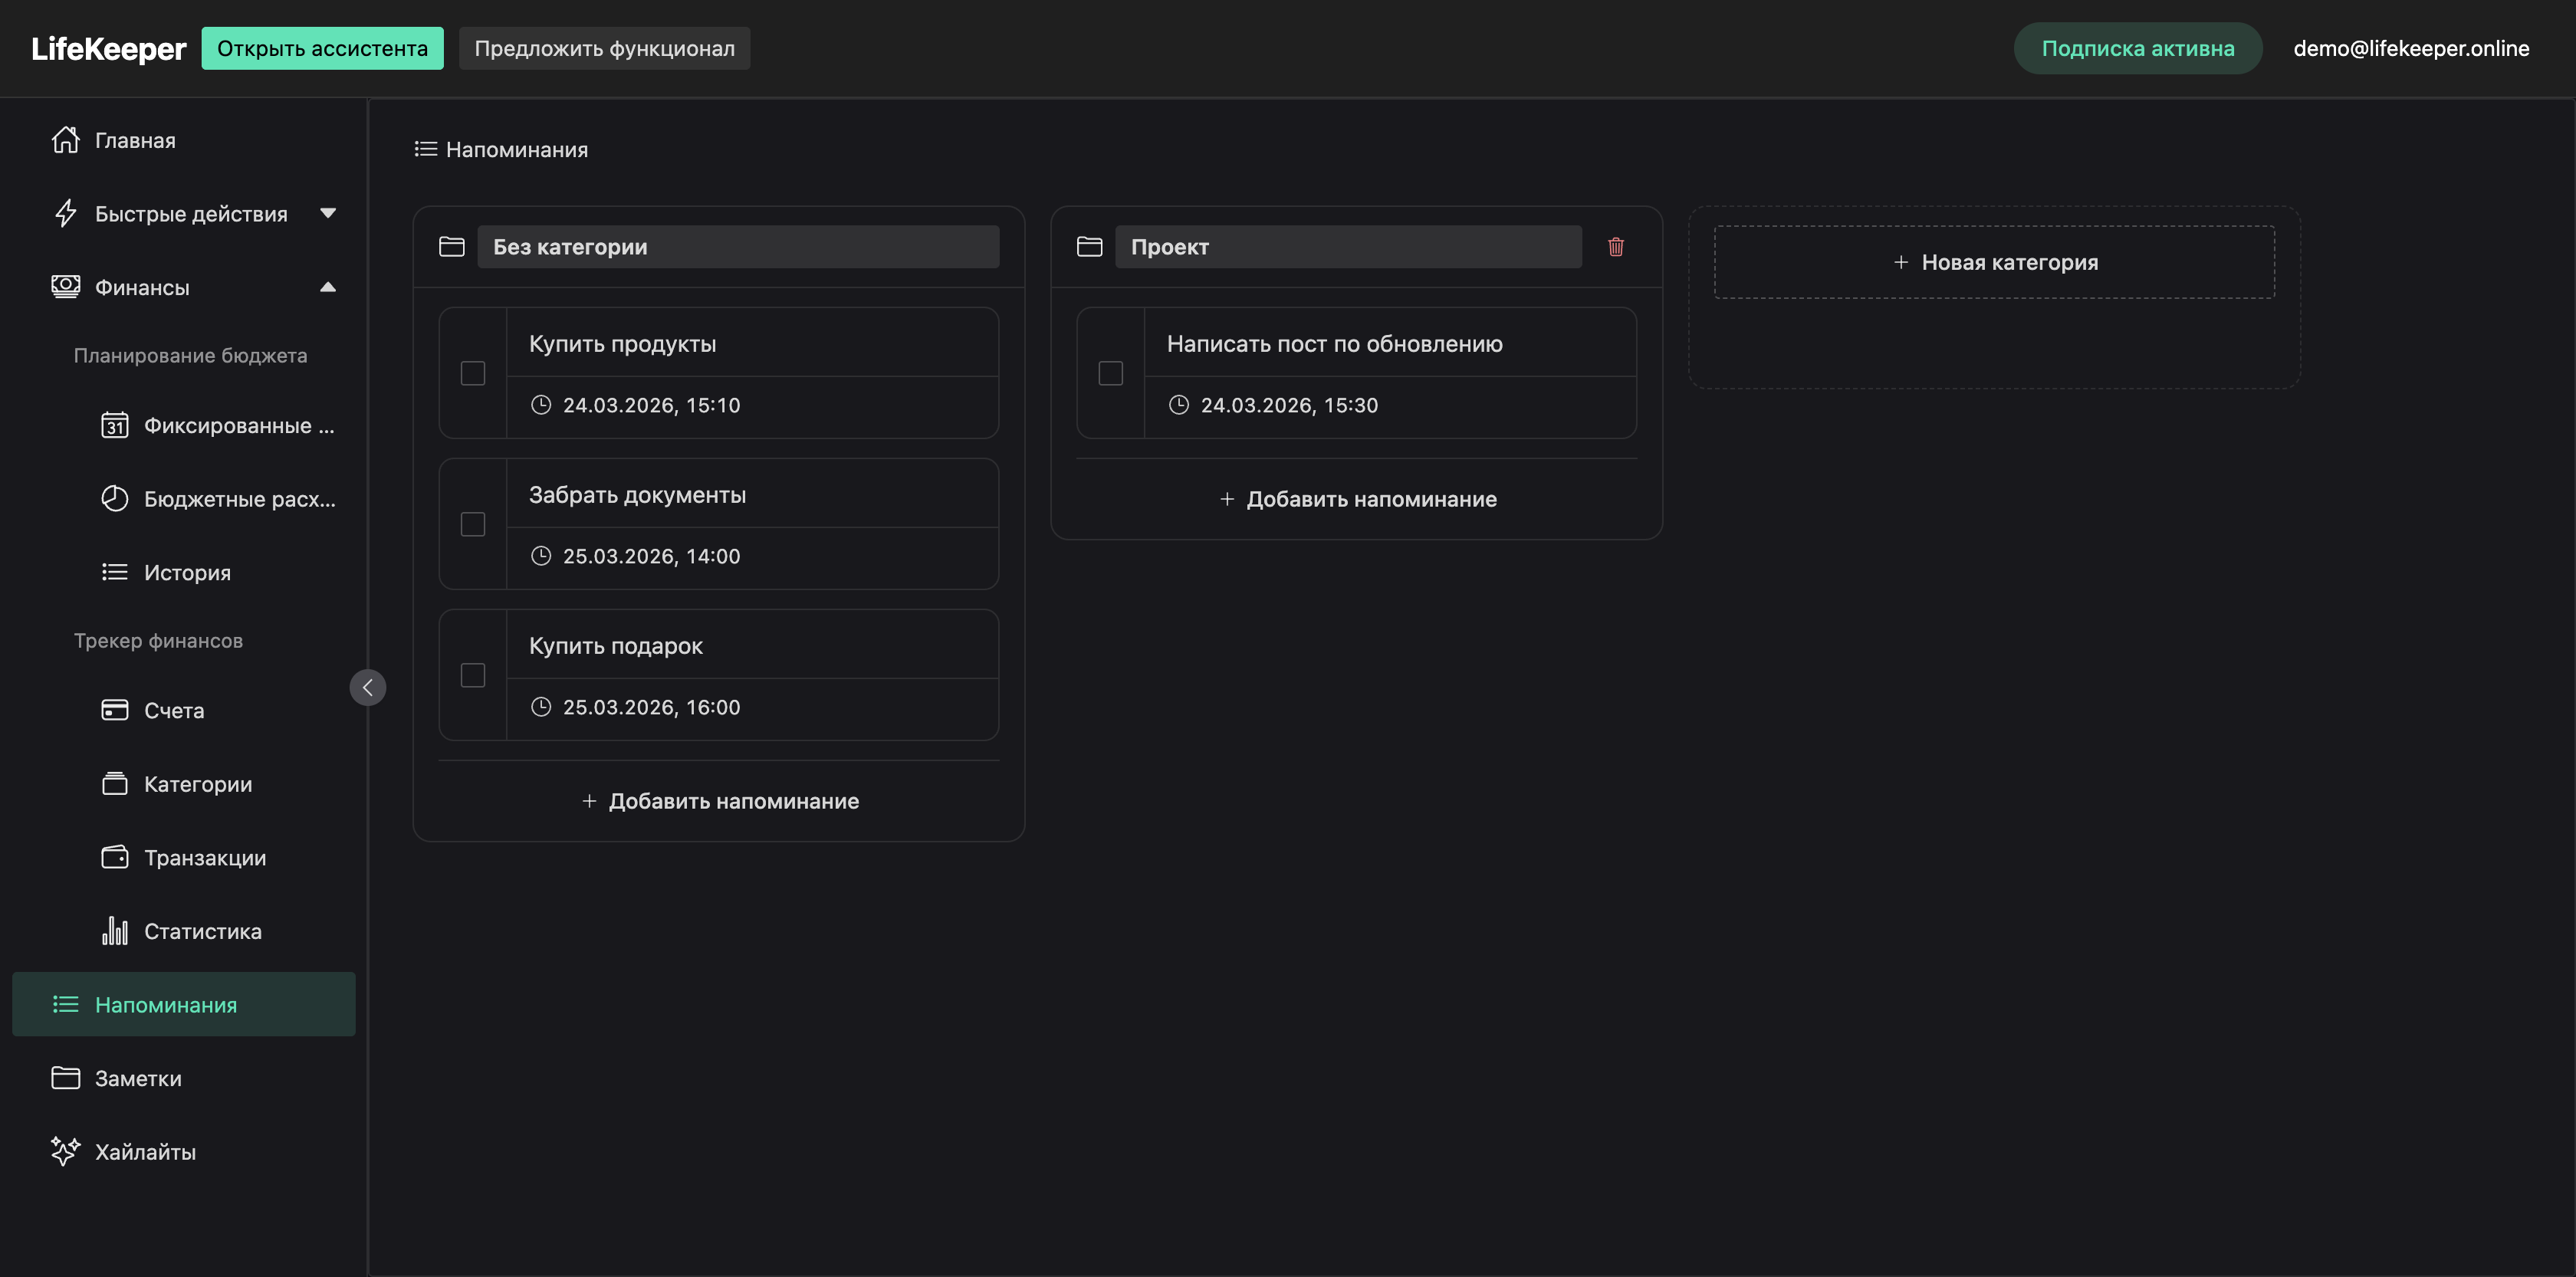2576x1277 pixels.
Task: Open Бюджетные расходы pie chart icon
Action: click(x=115, y=498)
